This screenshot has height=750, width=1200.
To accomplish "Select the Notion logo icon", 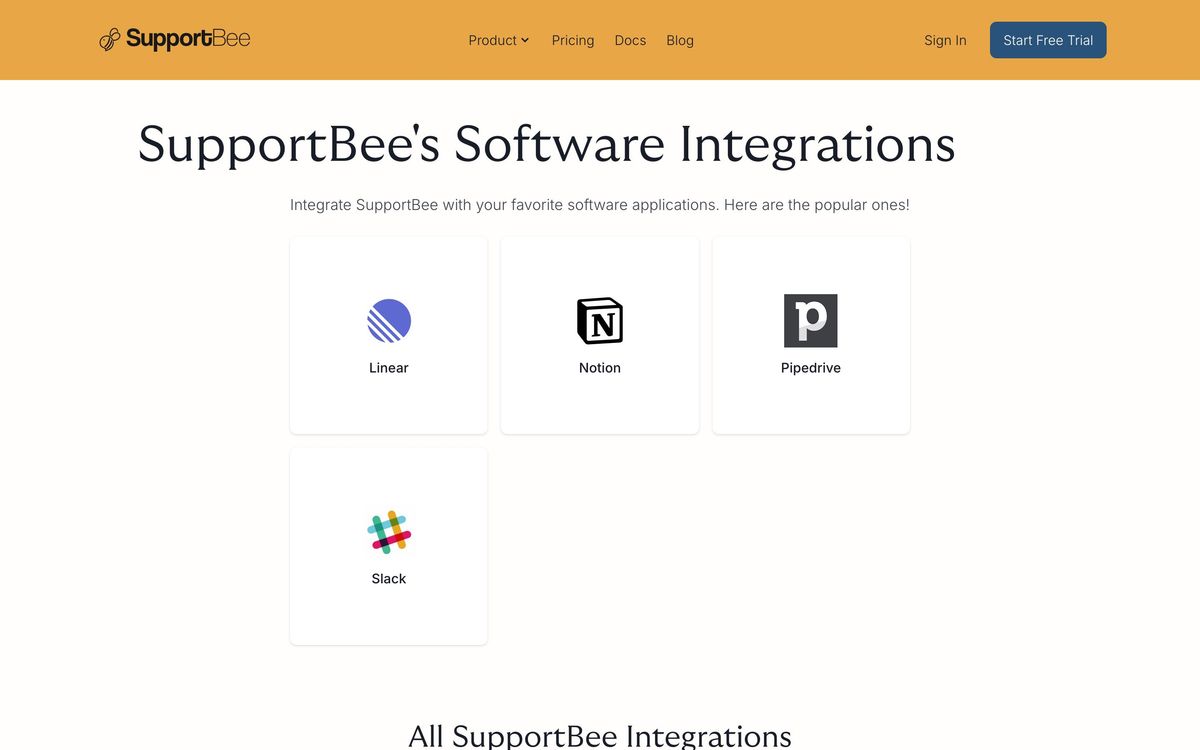I will coord(600,321).
